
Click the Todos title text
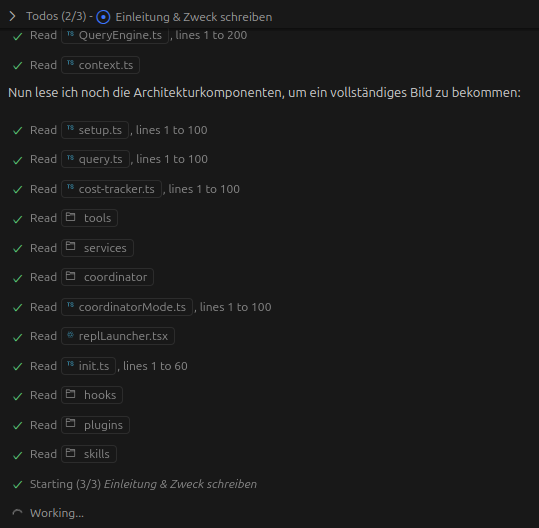click(x=56, y=16)
